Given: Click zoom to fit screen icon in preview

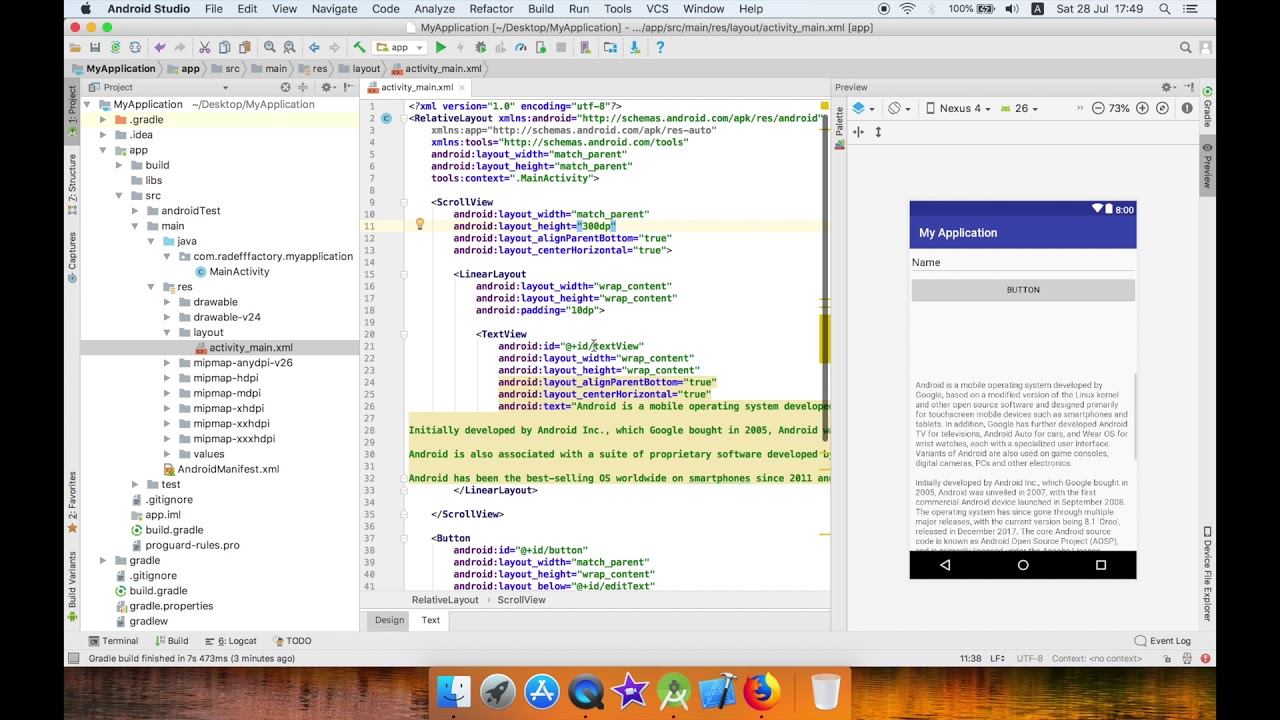Looking at the screenshot, I should (x=1162, y=108).
